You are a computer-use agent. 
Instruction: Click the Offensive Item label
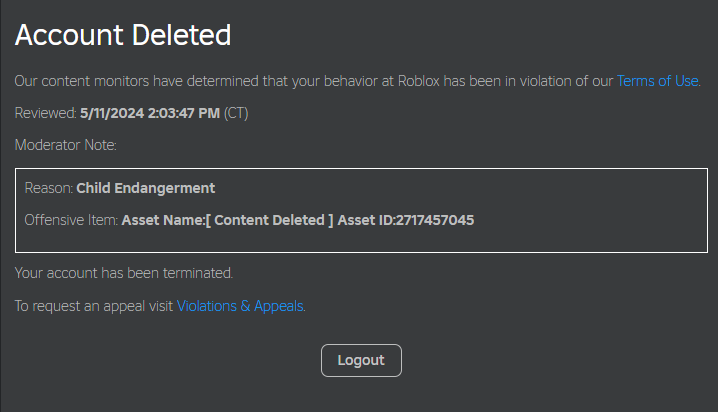[72, 220]
